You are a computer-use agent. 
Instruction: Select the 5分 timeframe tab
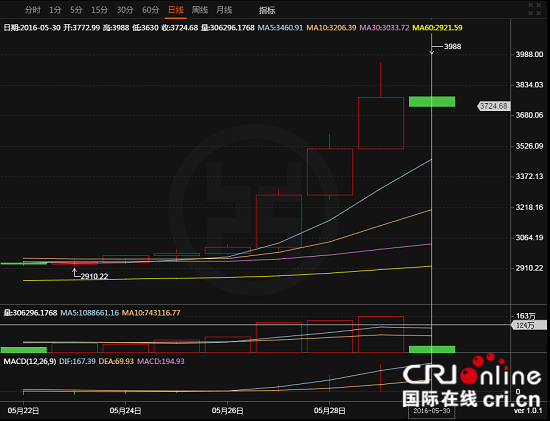point(76,10)
